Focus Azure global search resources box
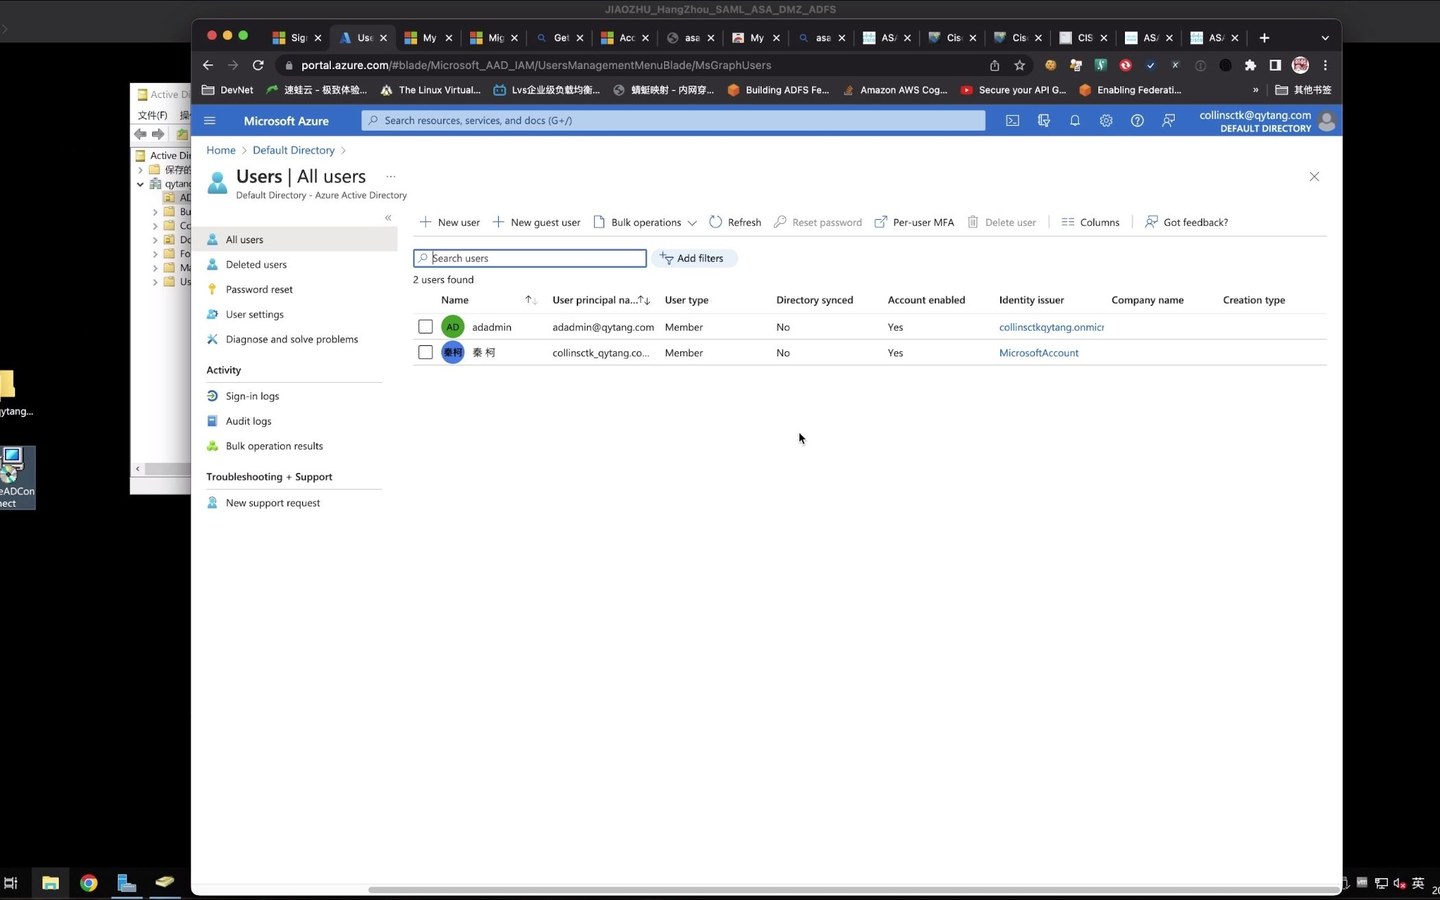The height and width of the screenshot is (900, 1440). (673, 121)
